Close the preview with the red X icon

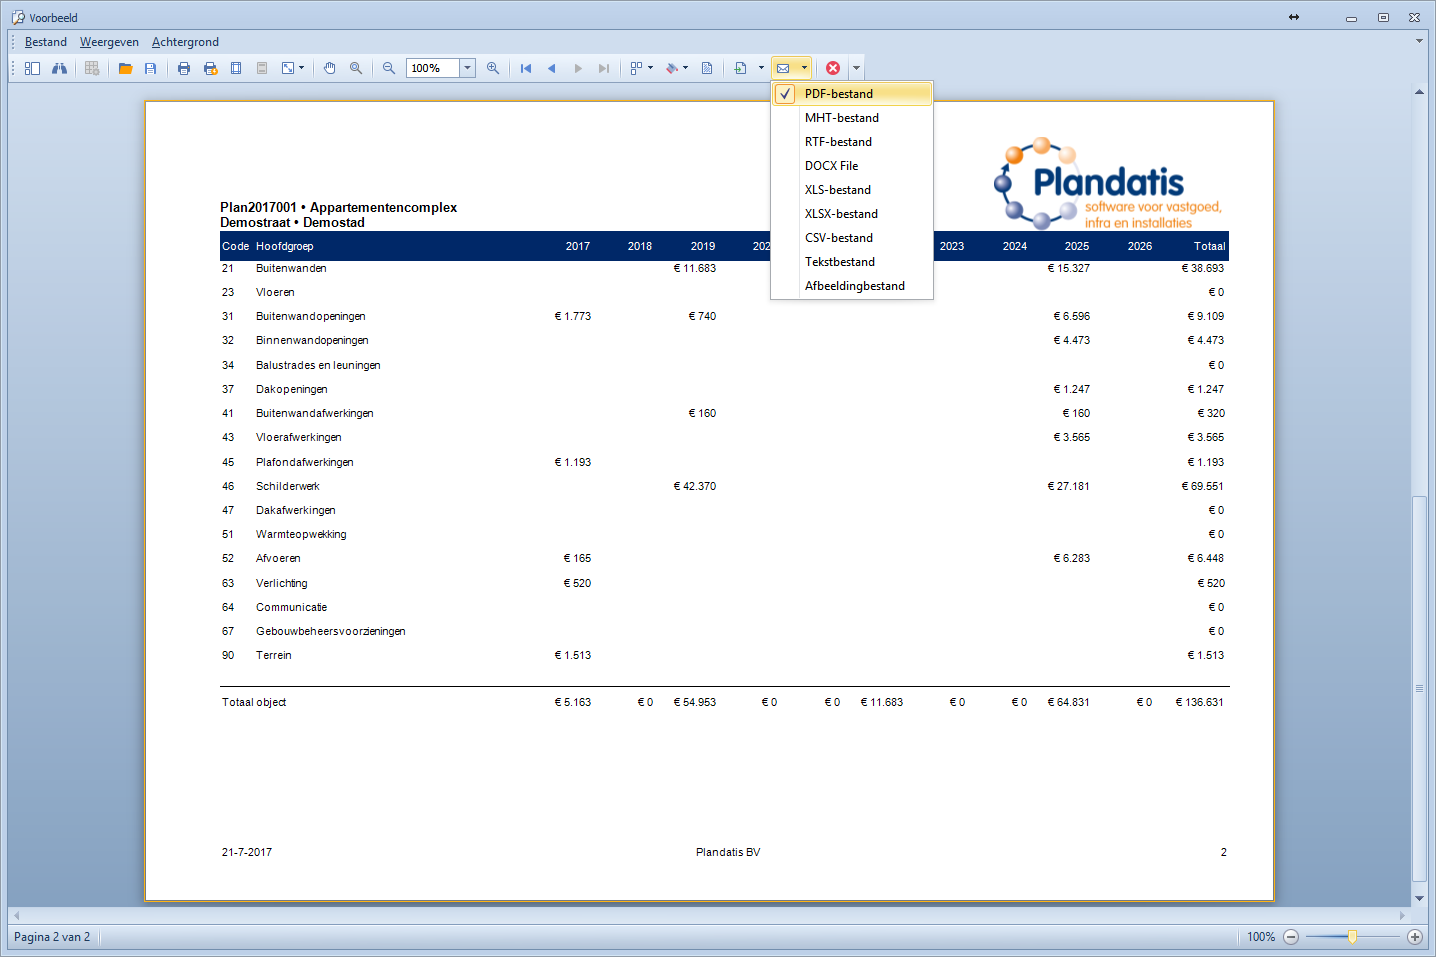click(x=833, y=68)
